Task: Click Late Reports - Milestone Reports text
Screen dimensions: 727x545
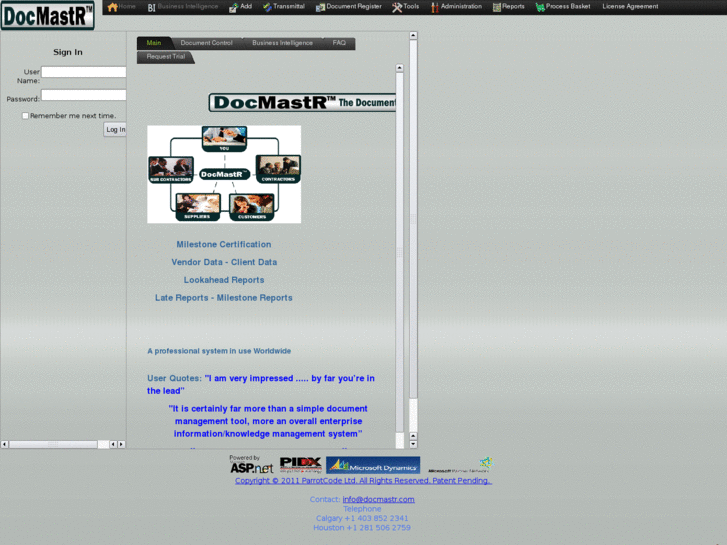Action: point(223,298)
